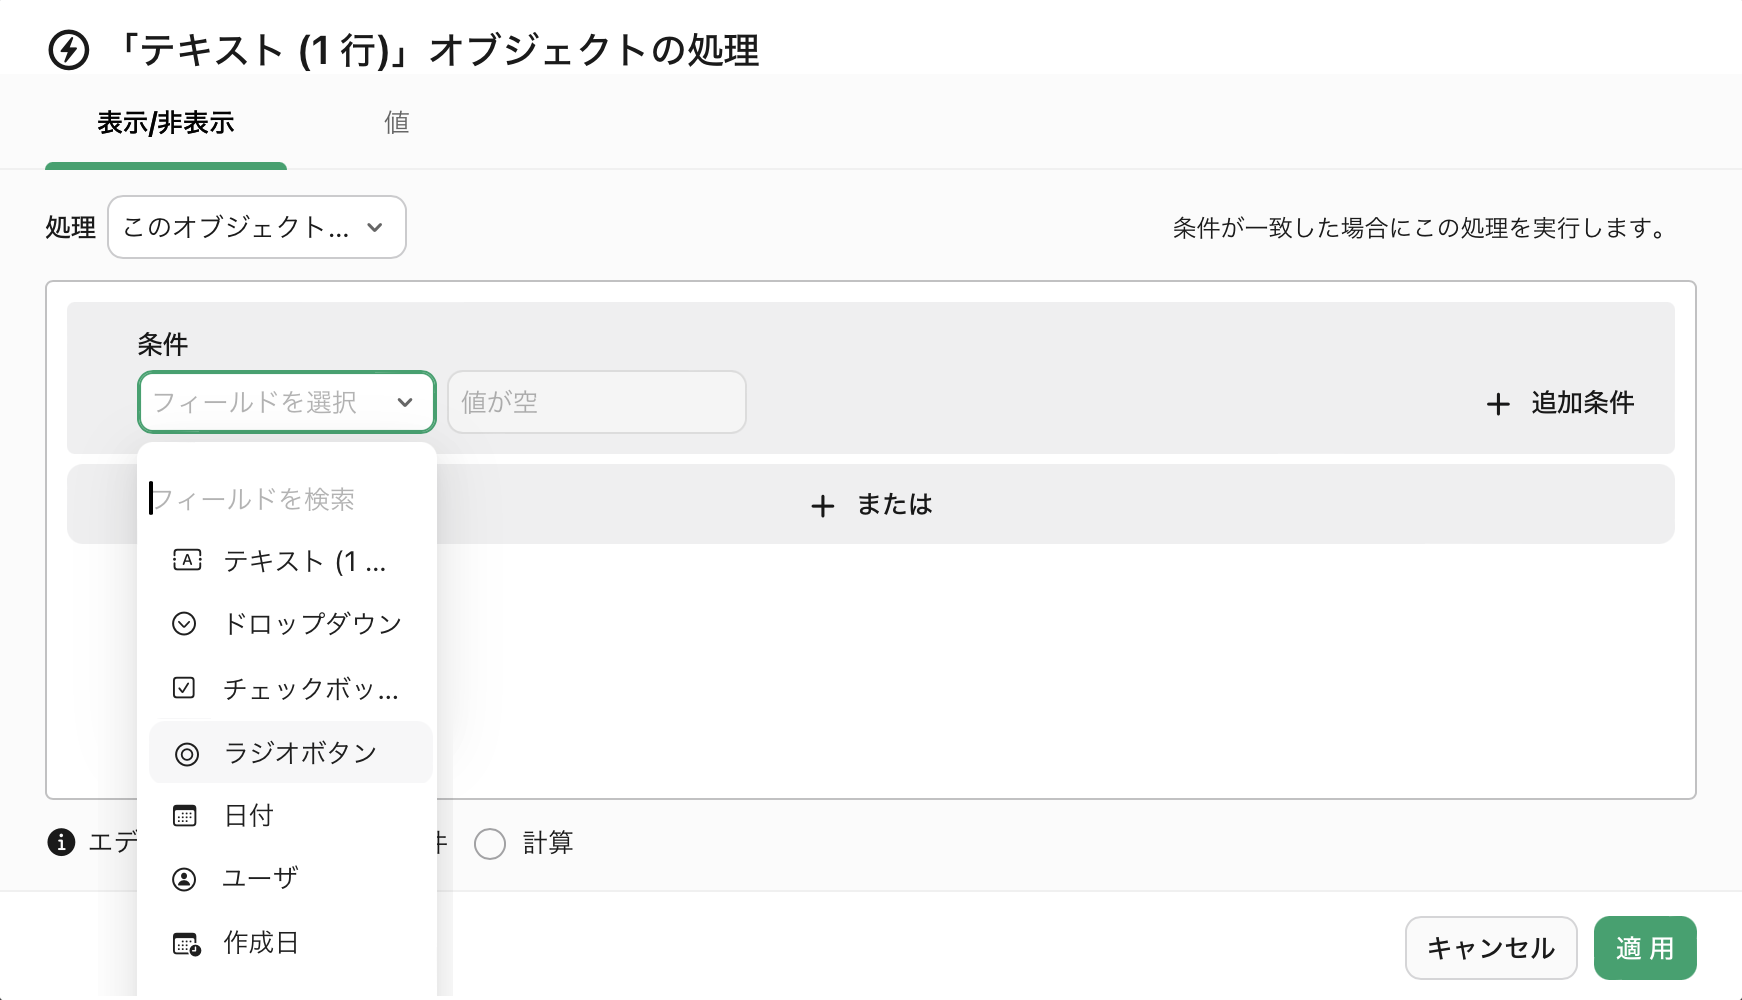Click the info icon near エディタ
The image size is (1742, 1000).
tap(63, 843)
